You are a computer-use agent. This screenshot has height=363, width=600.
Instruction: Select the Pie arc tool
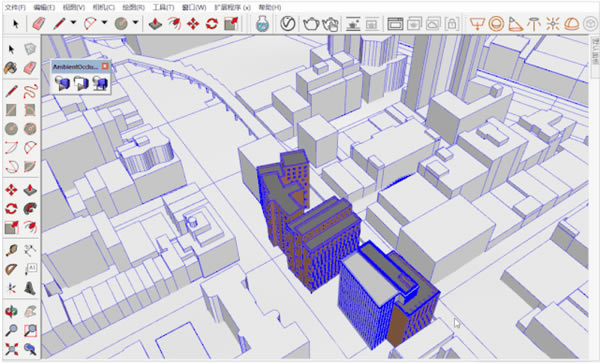pyautogui.click(x=30, y=167)
